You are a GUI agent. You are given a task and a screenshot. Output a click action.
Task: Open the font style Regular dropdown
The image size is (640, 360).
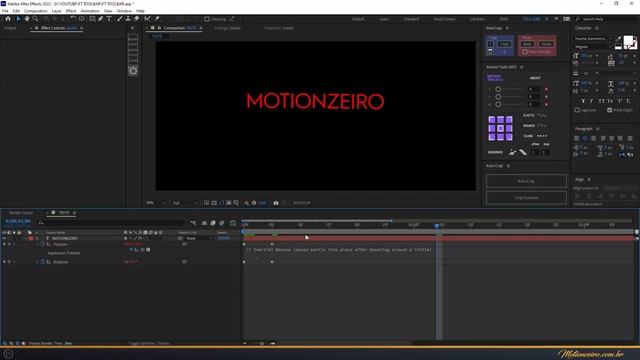pyautogui.click(x=593, y=47)
